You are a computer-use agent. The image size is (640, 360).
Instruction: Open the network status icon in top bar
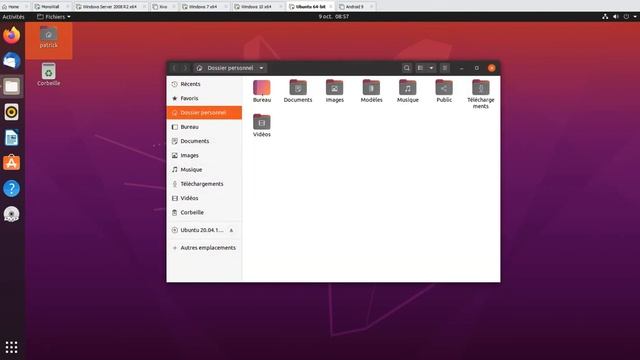pyautogui.click(x=605, y=17)
